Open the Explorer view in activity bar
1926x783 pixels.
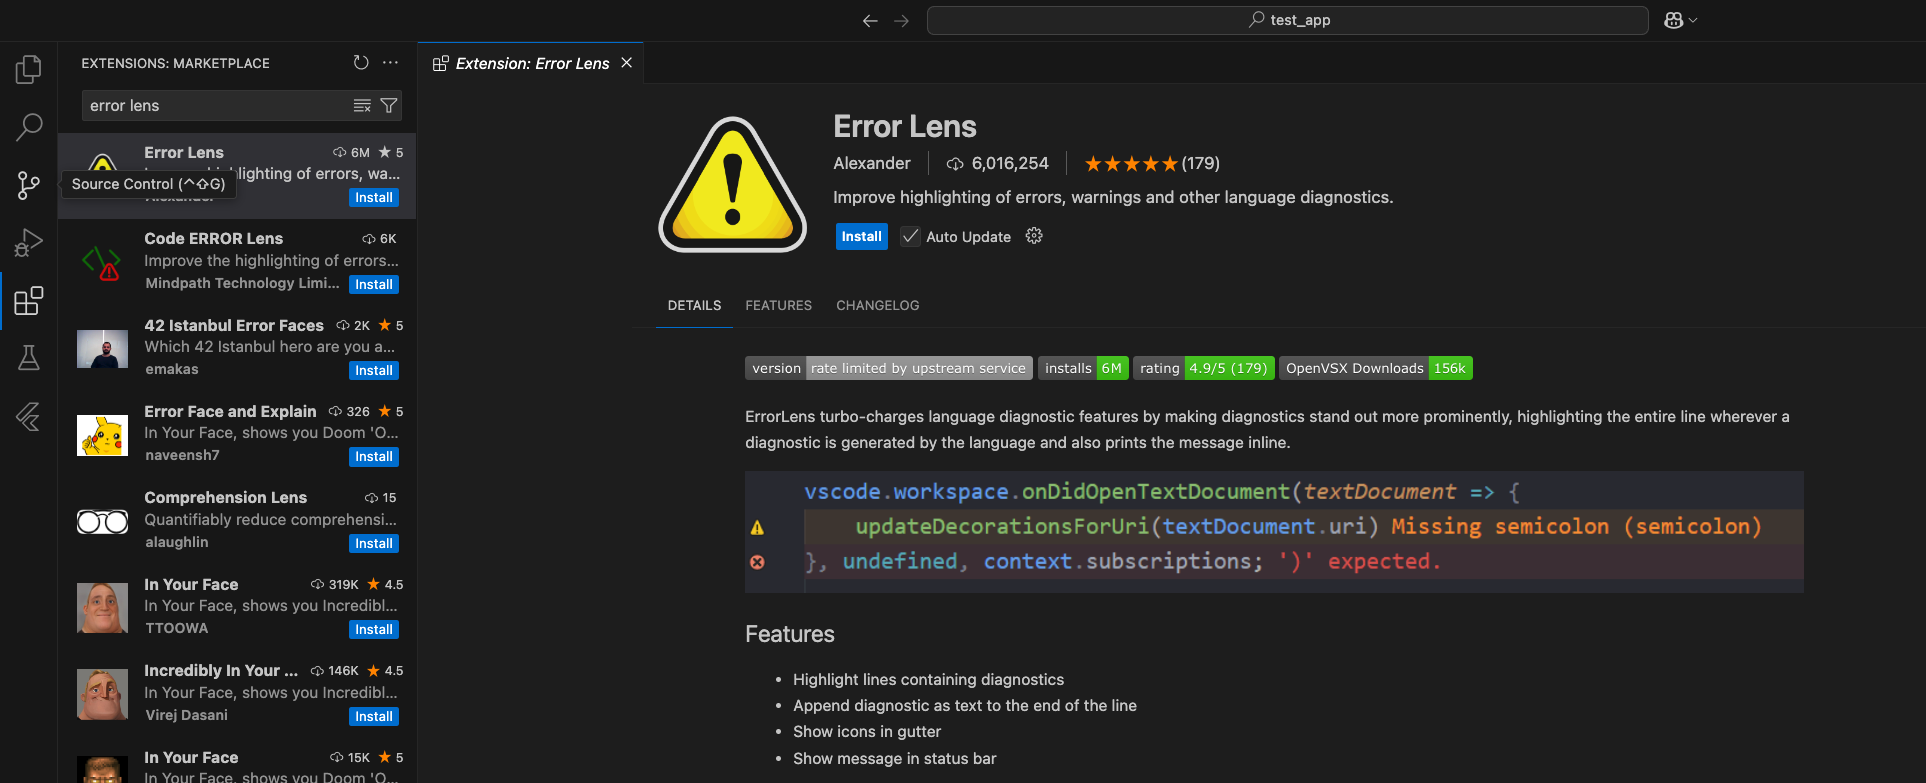pos(29,69)
